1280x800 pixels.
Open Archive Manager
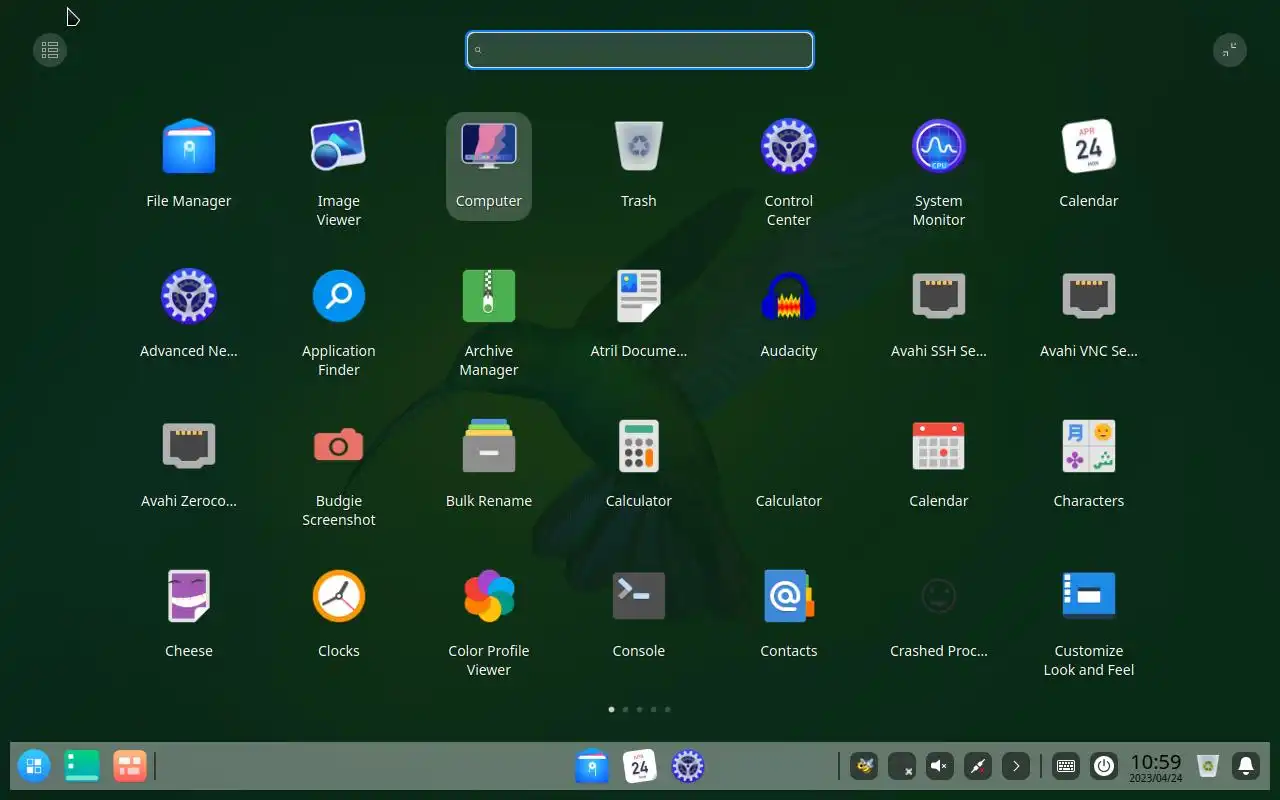[x=489, y=297]
